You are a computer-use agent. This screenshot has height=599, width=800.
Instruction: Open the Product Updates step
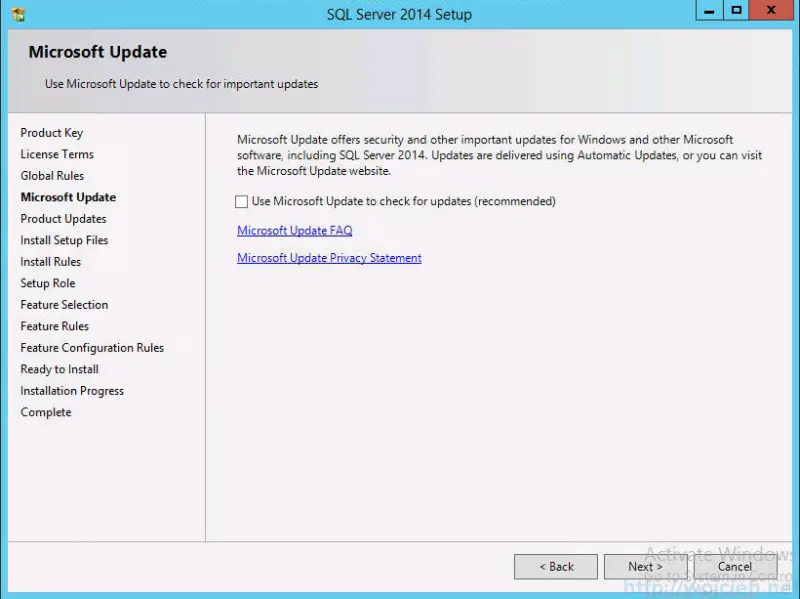click(x=63, y=218)
